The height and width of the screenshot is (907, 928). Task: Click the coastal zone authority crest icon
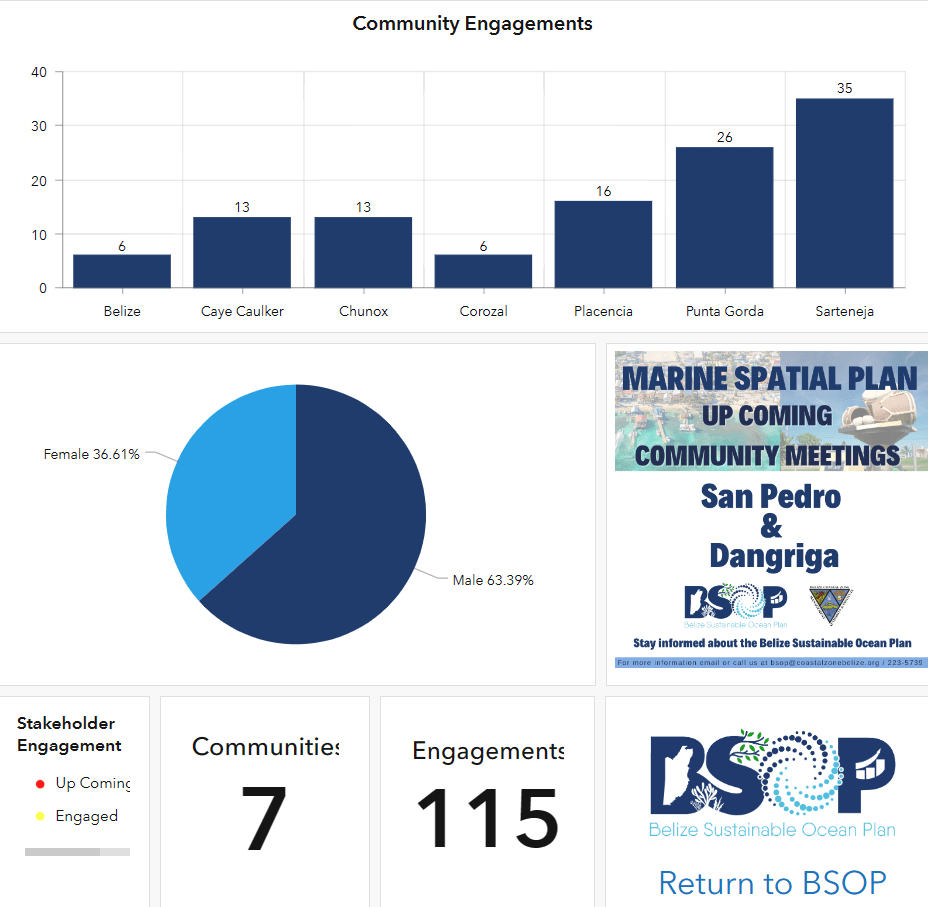pyautogui.click(x=830, y=600)
